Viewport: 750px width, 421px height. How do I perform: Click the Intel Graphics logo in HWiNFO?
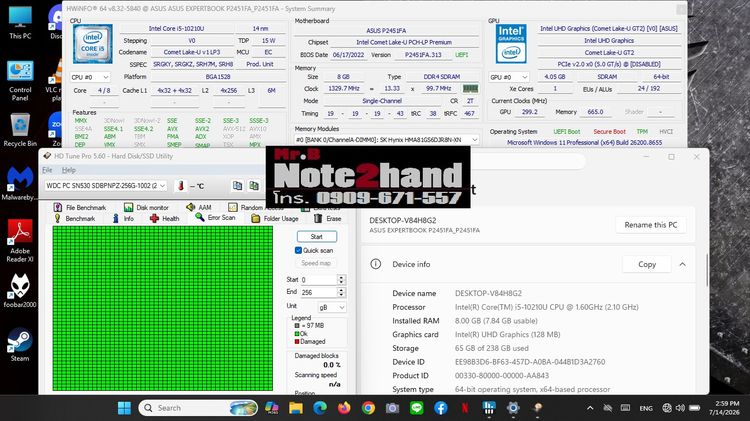[x=511, y=44]
